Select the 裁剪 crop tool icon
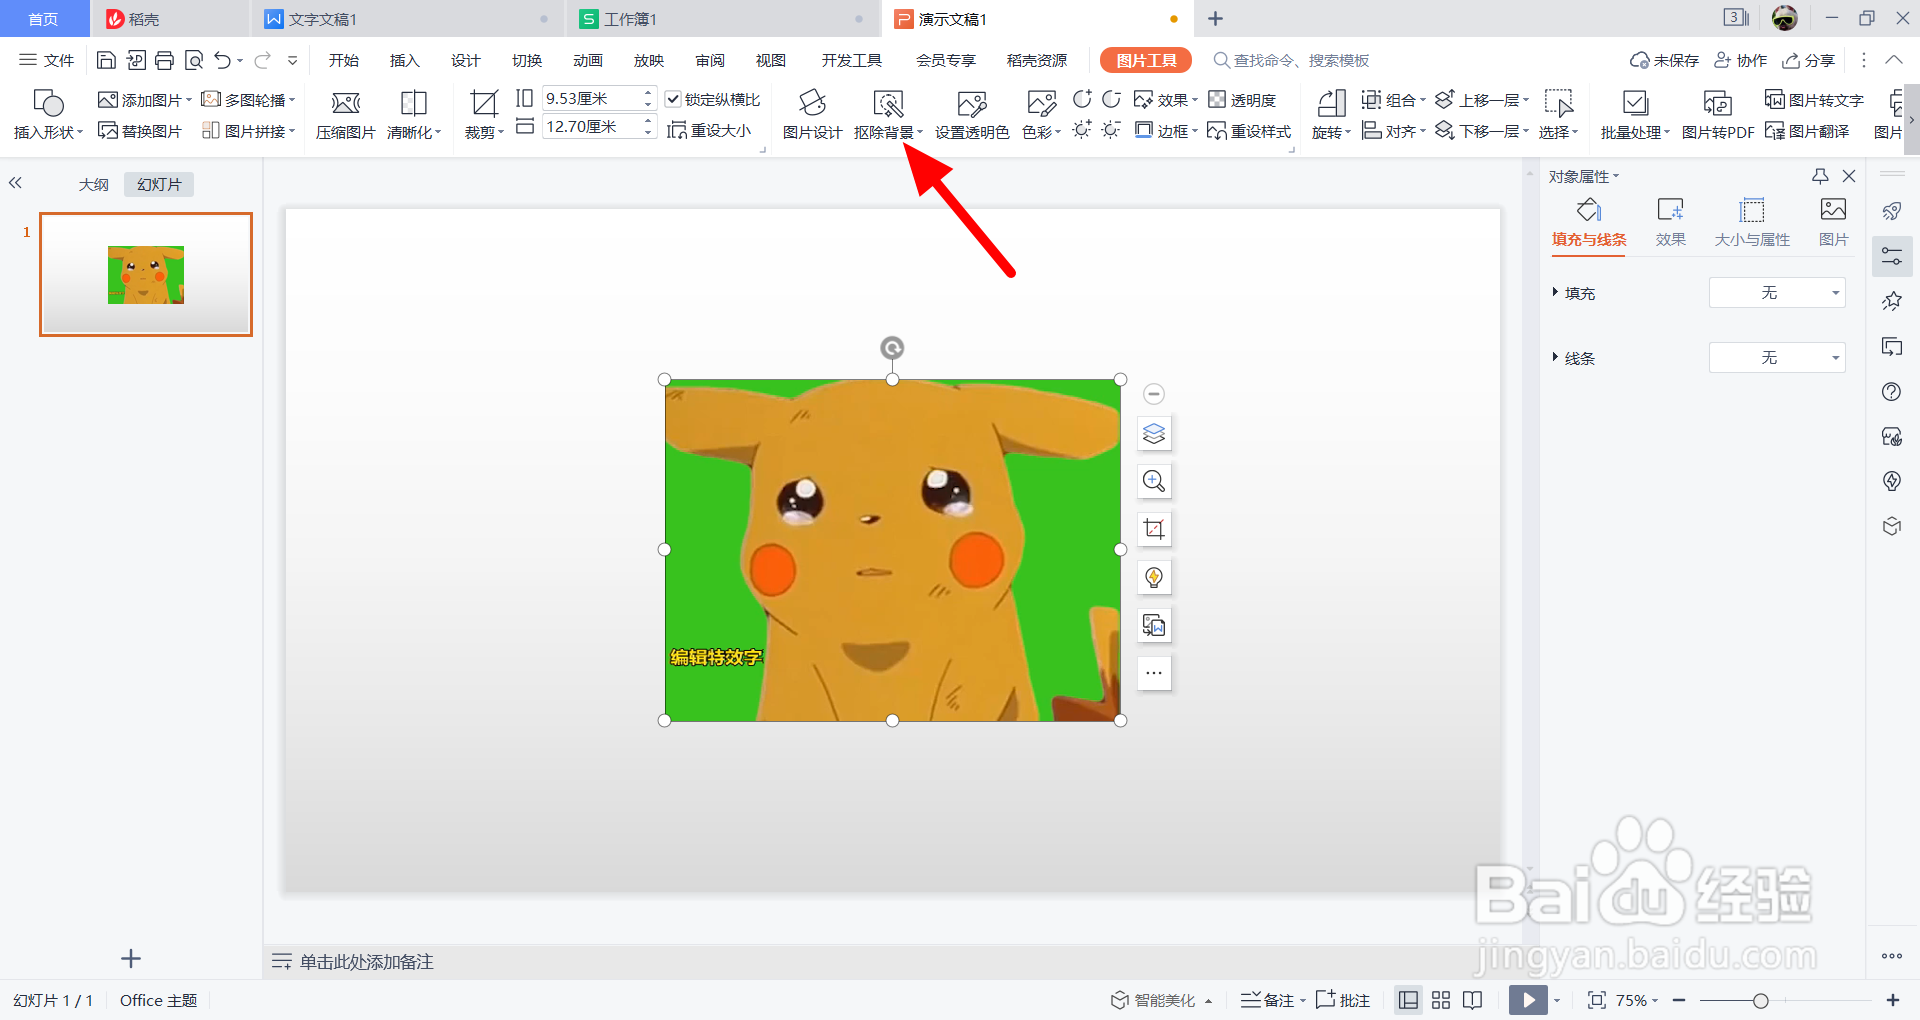 click(484, 104)
